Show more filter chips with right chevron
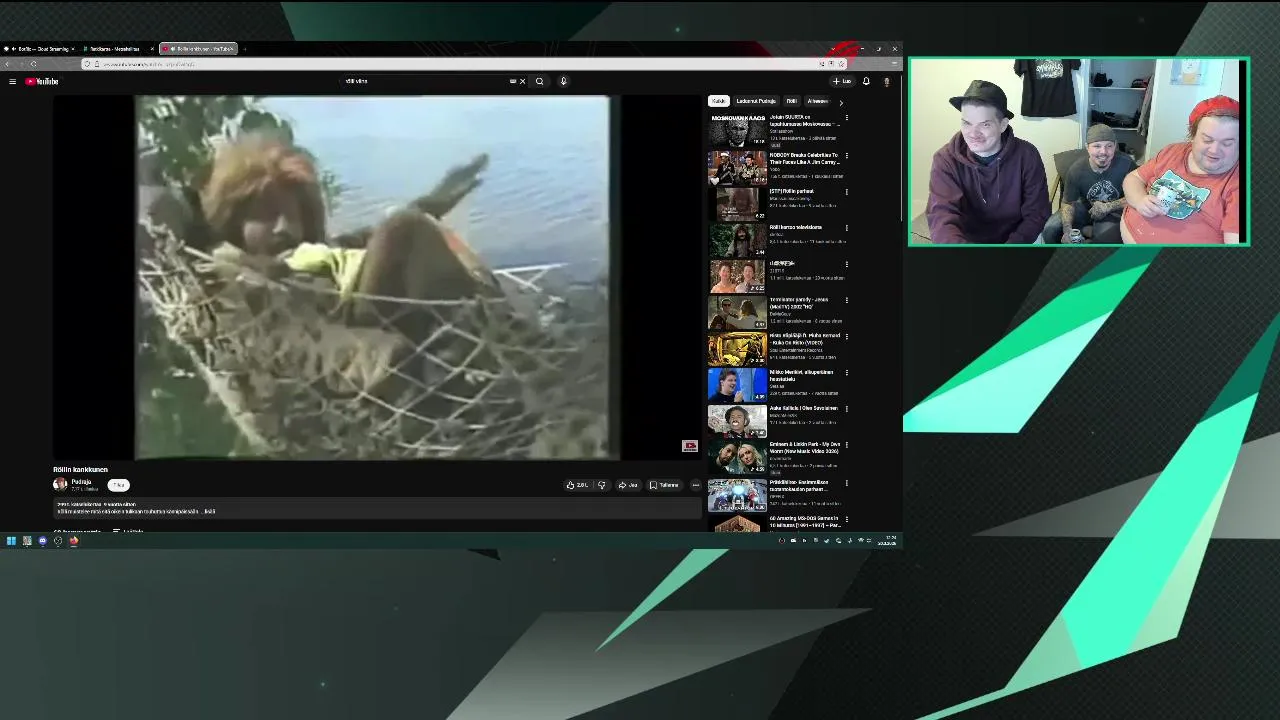Image resolution: width=1280 pixels, height=720 pixels. tap(841, 102)
